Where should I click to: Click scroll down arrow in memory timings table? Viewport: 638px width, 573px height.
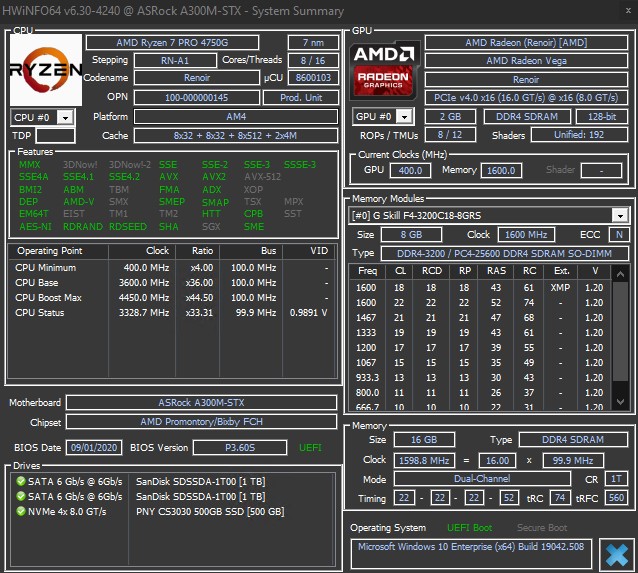620,402
